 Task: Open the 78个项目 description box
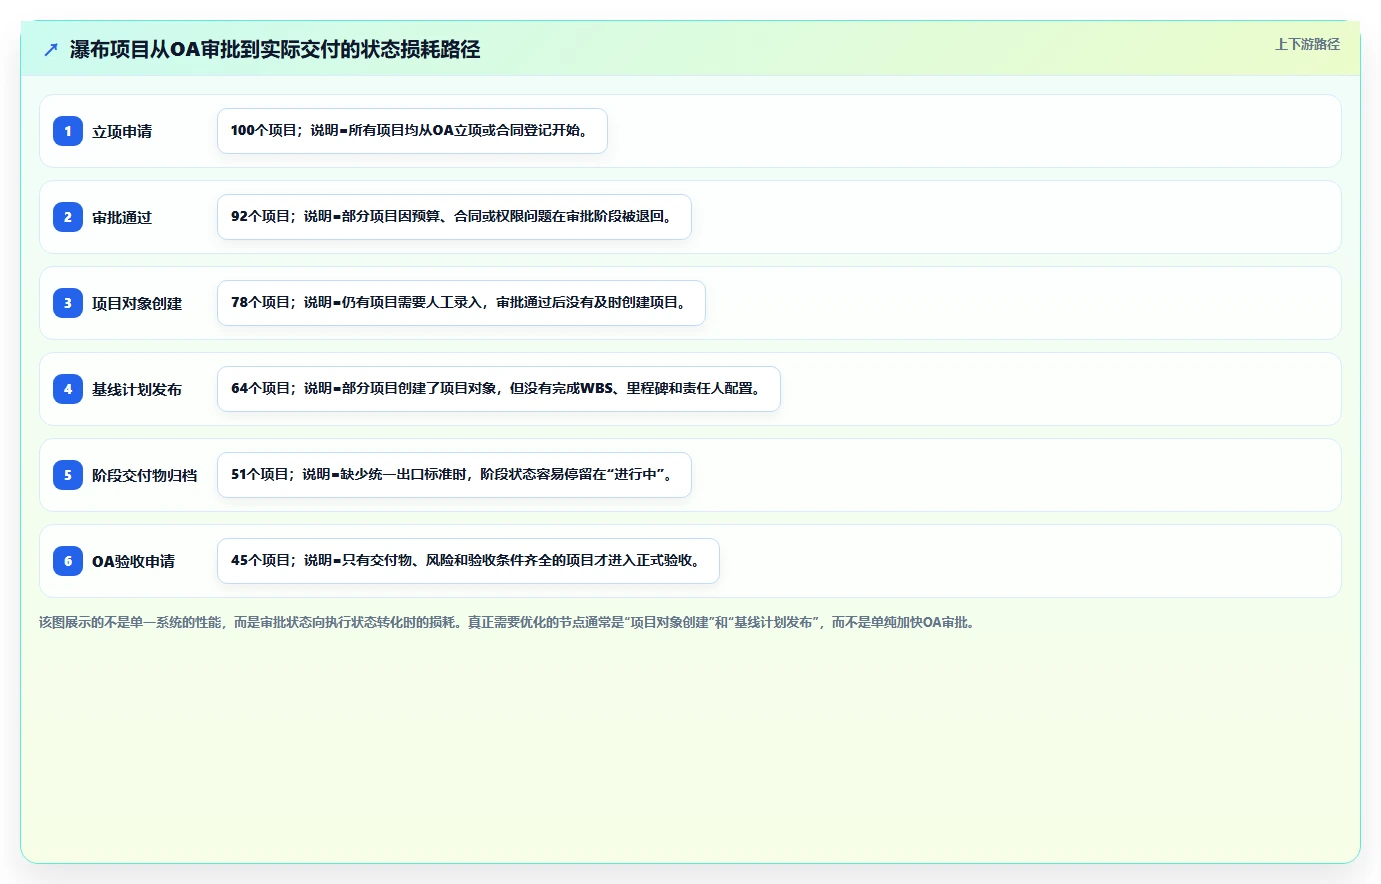(461, 303)
